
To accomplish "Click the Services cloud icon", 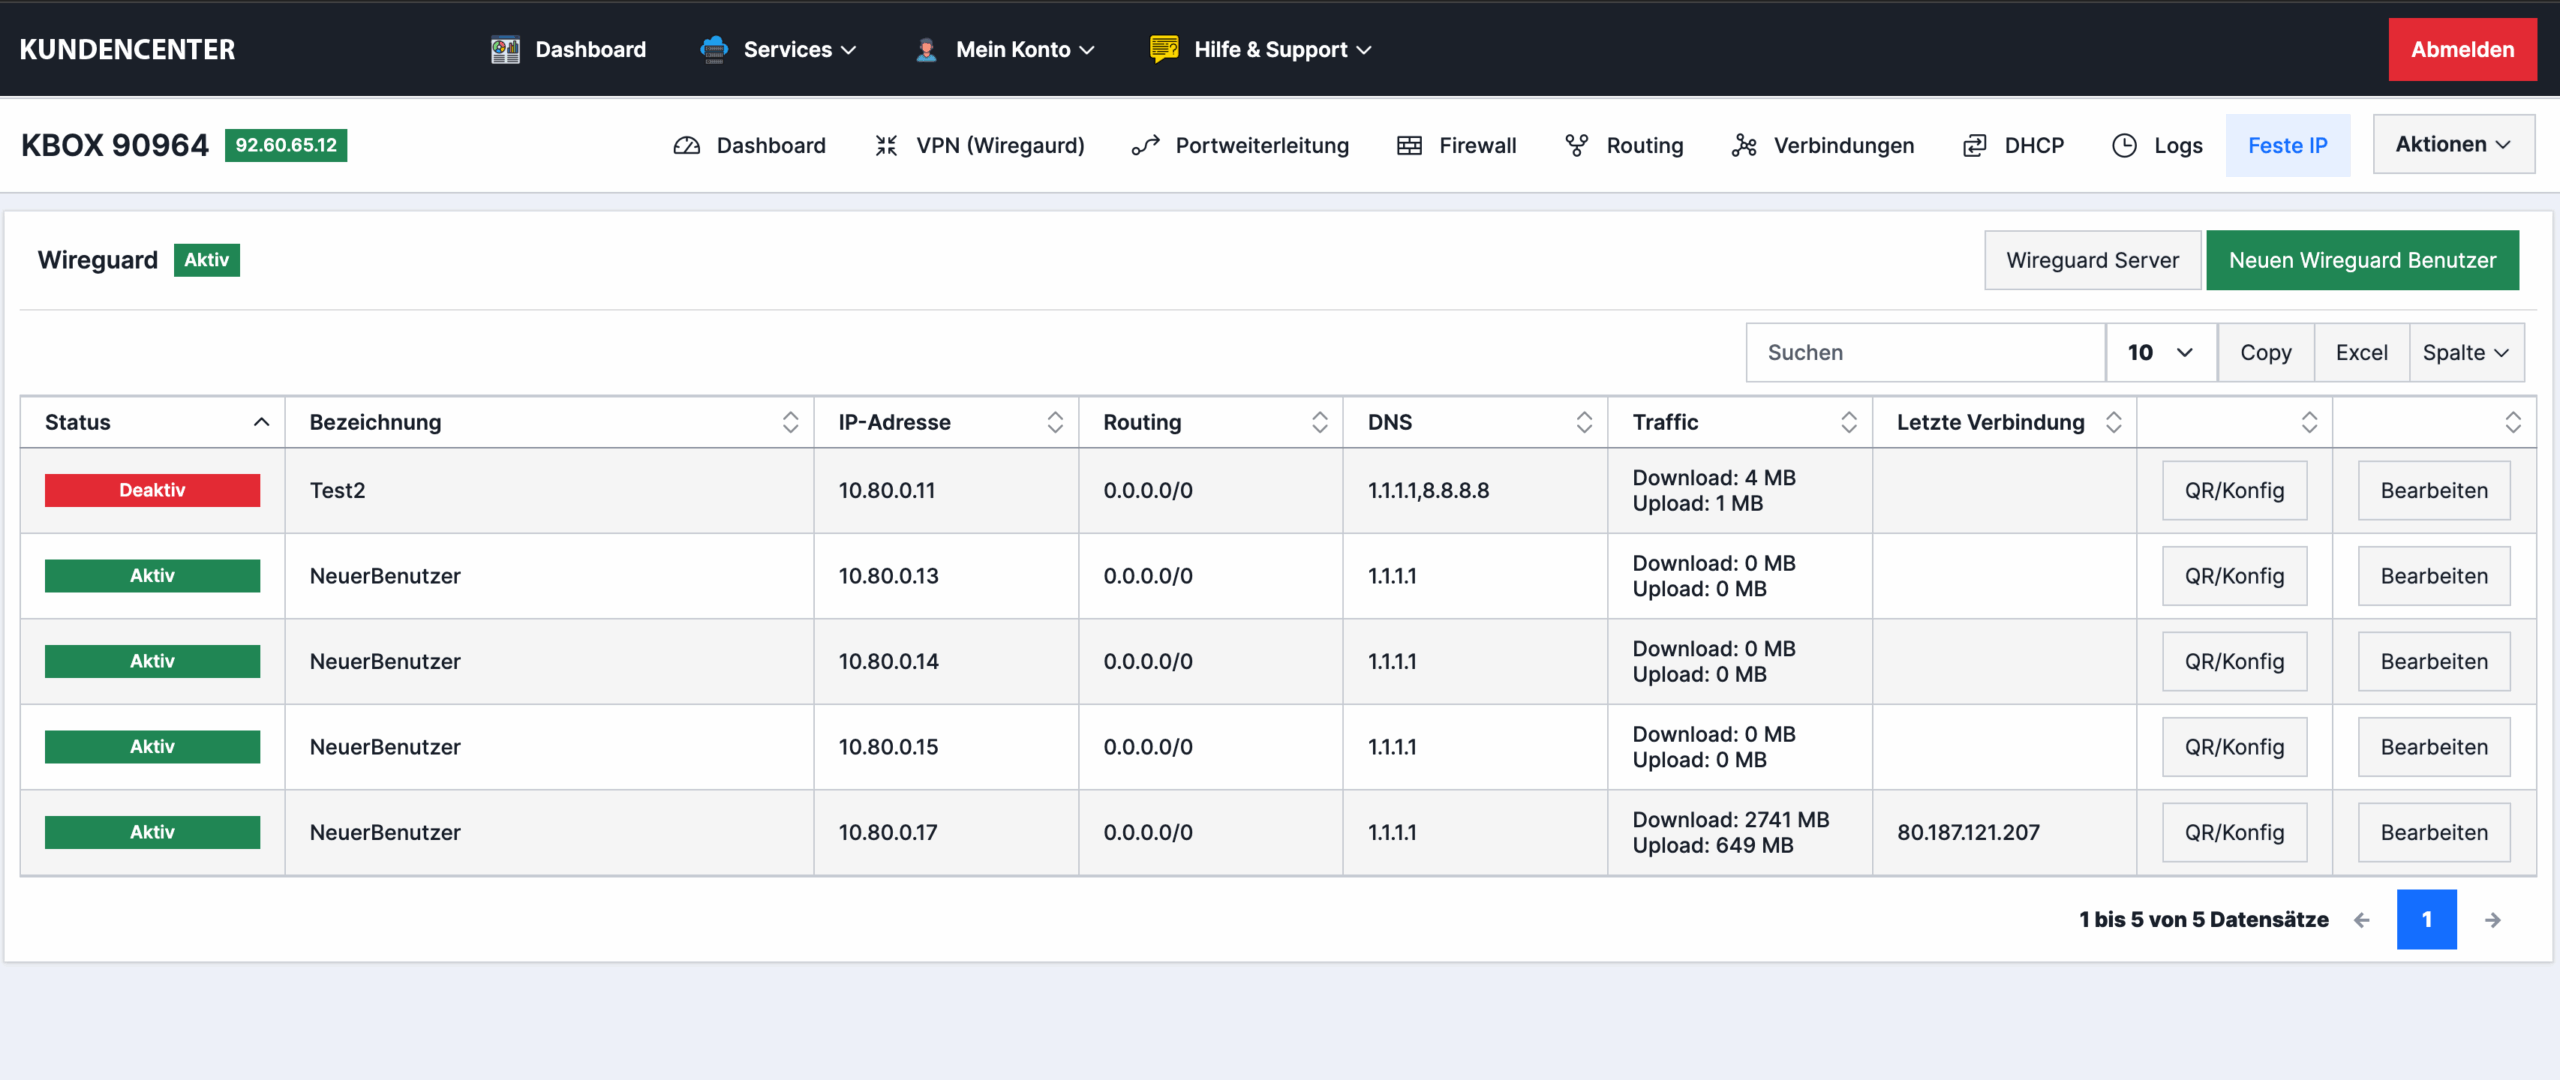I will pyautogui.click(x=714, y=50).
